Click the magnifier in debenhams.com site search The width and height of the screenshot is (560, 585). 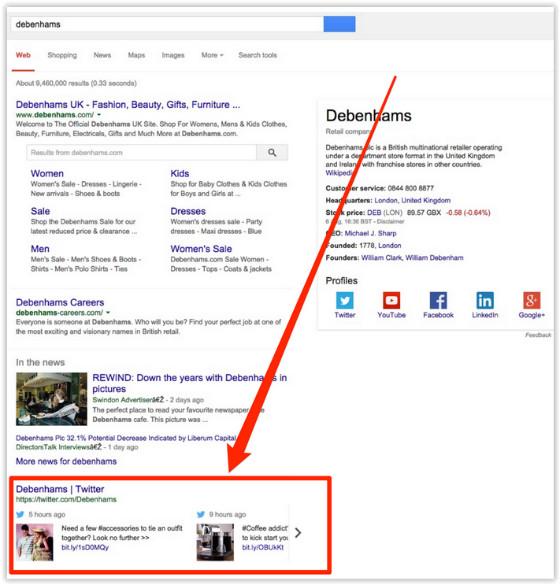click(x=272, y=153)
